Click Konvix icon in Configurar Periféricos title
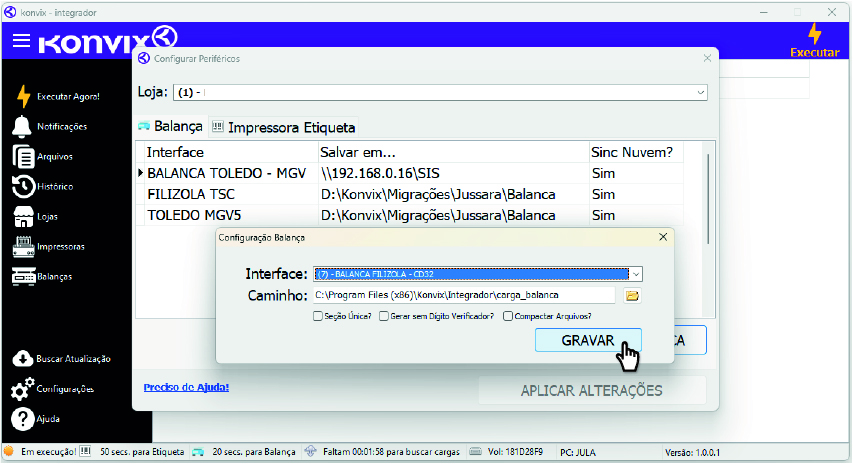 pyautogui.click(x=144, y=58)
